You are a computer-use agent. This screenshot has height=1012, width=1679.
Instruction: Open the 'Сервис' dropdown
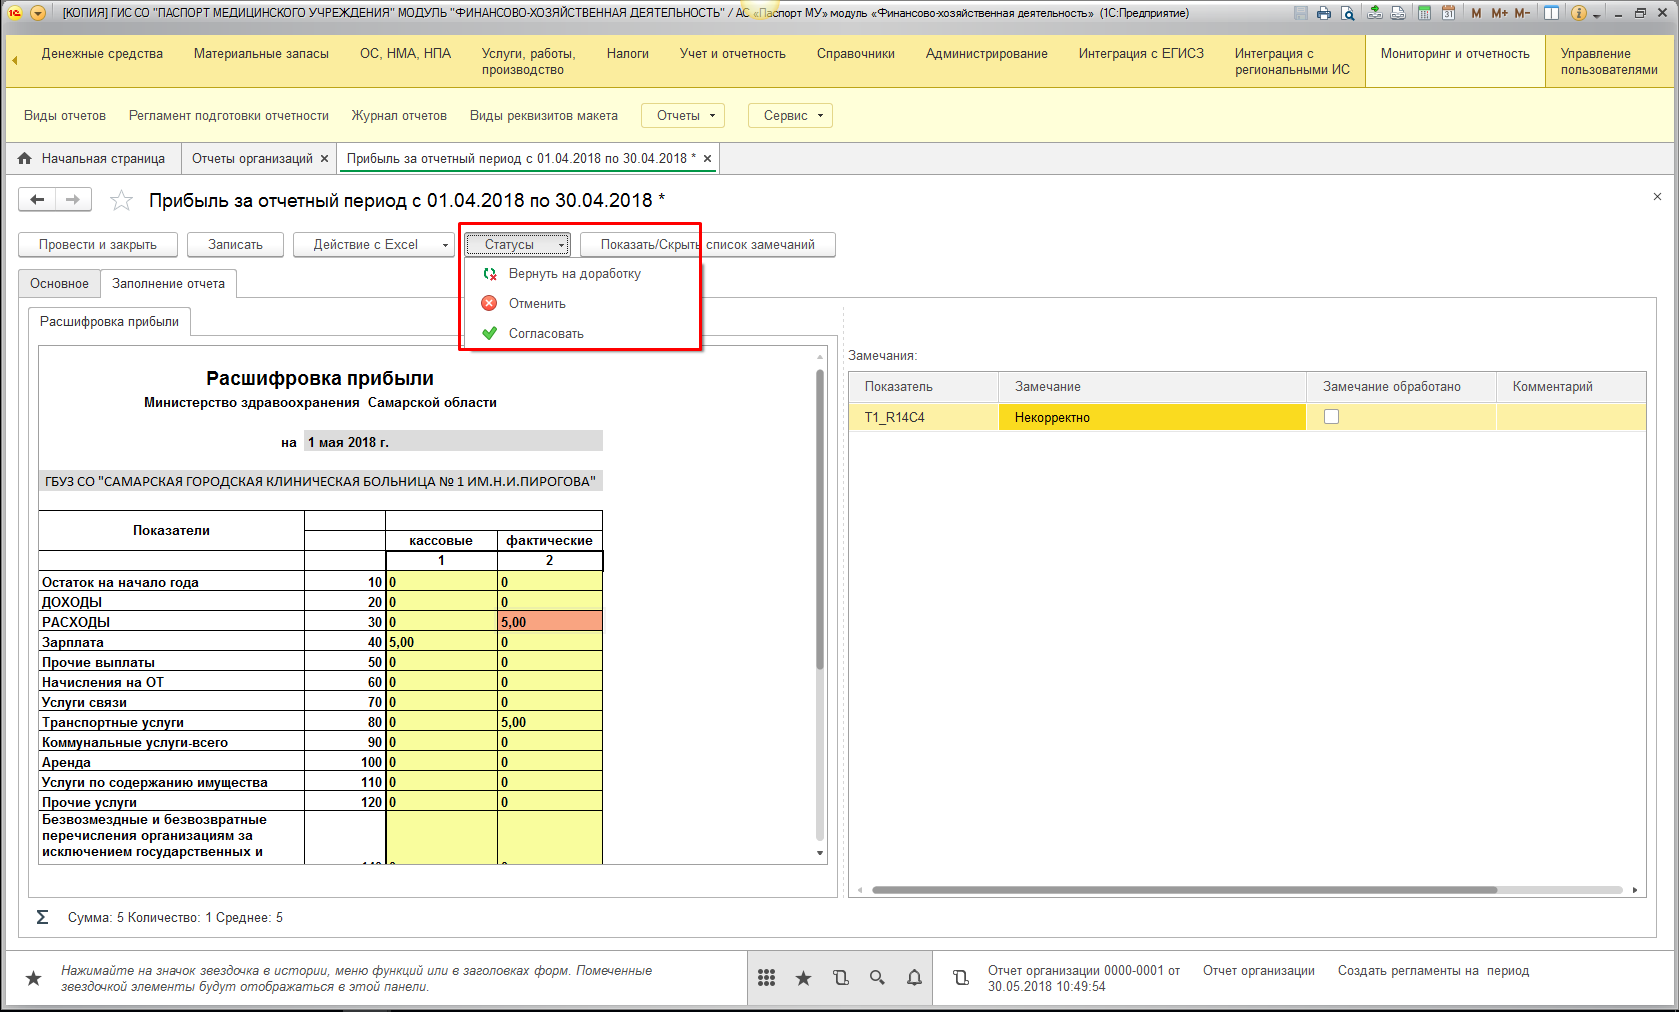pos(791,116)
